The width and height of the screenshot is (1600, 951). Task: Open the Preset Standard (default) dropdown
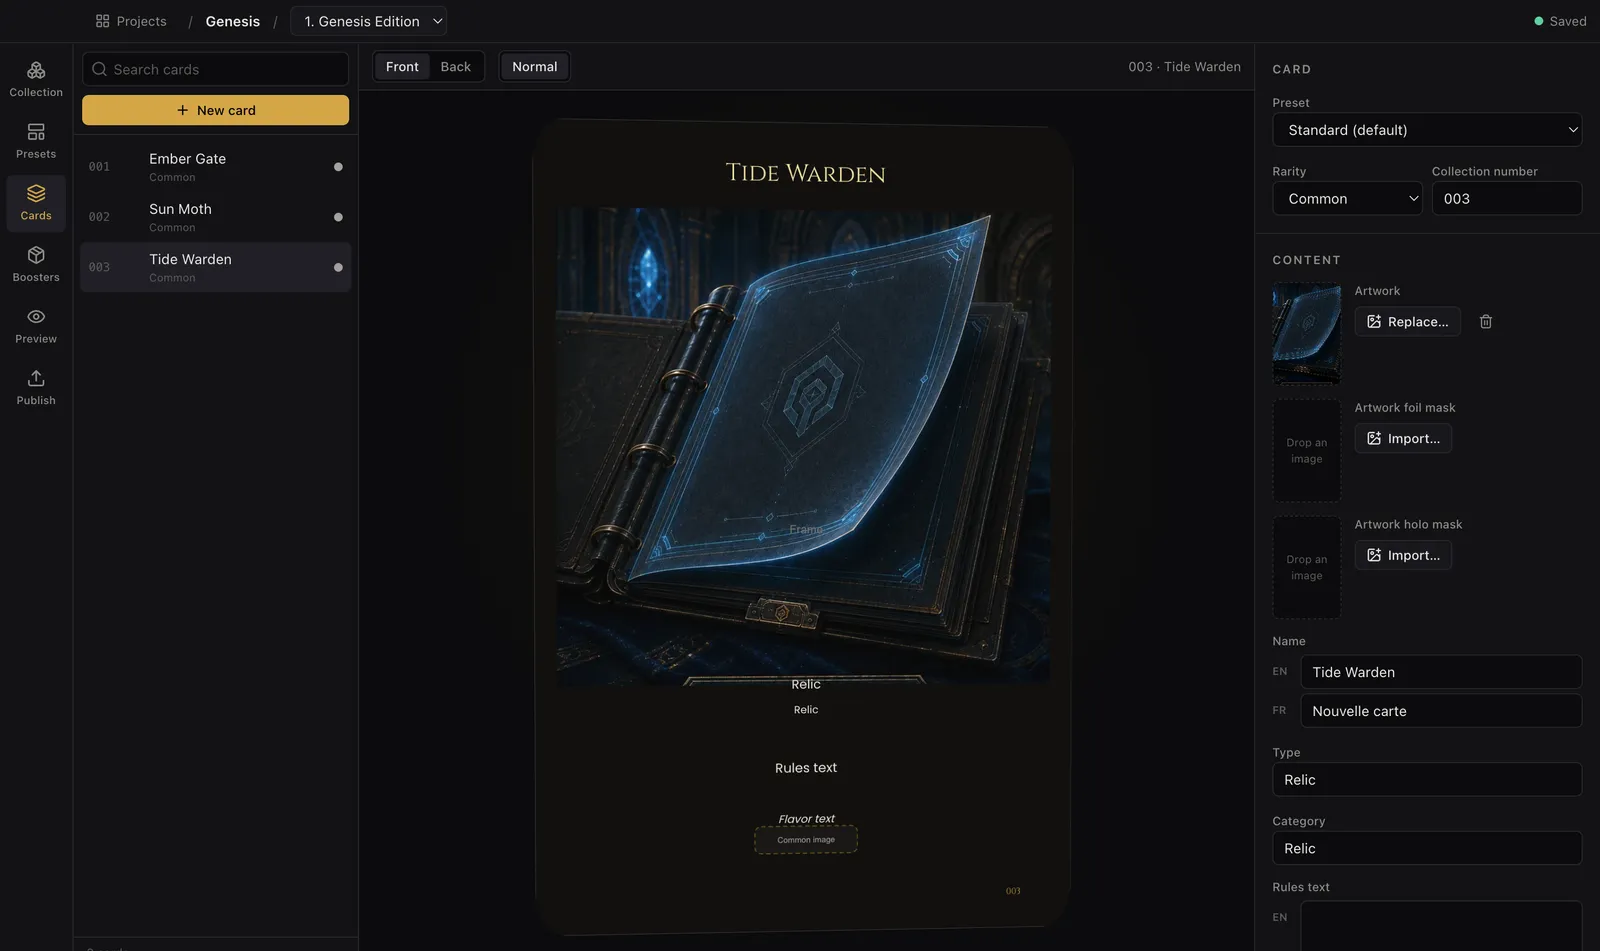point(1427,130)
